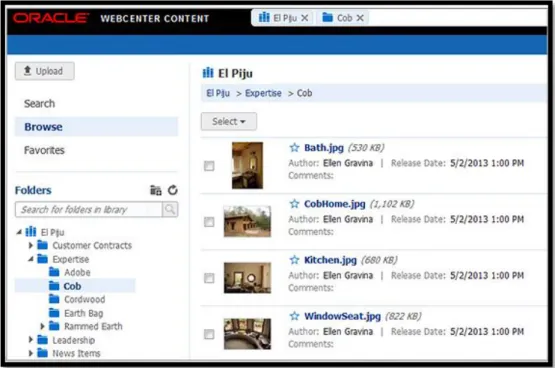
Task: Expand the News Items folder
Action: click(x=31, y=353)
